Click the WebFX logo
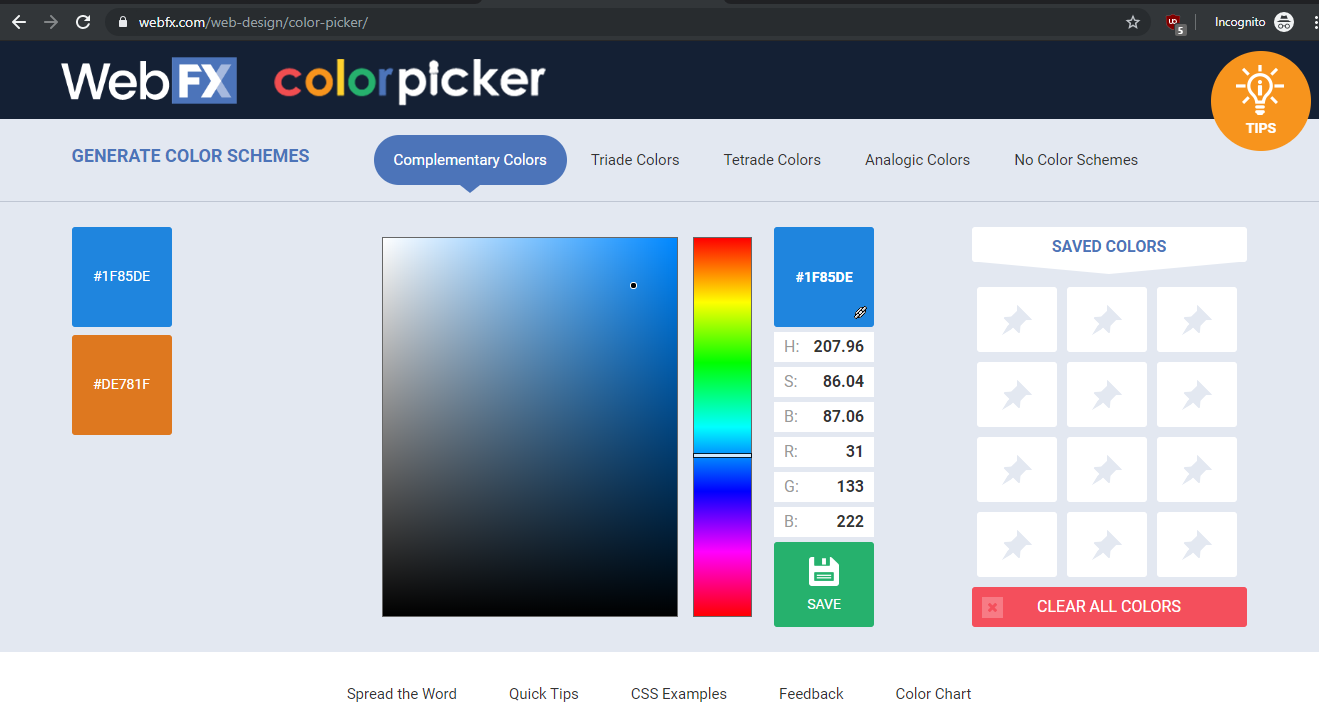The width and height of the screenshot is (1319, 728). click(148, 82)
